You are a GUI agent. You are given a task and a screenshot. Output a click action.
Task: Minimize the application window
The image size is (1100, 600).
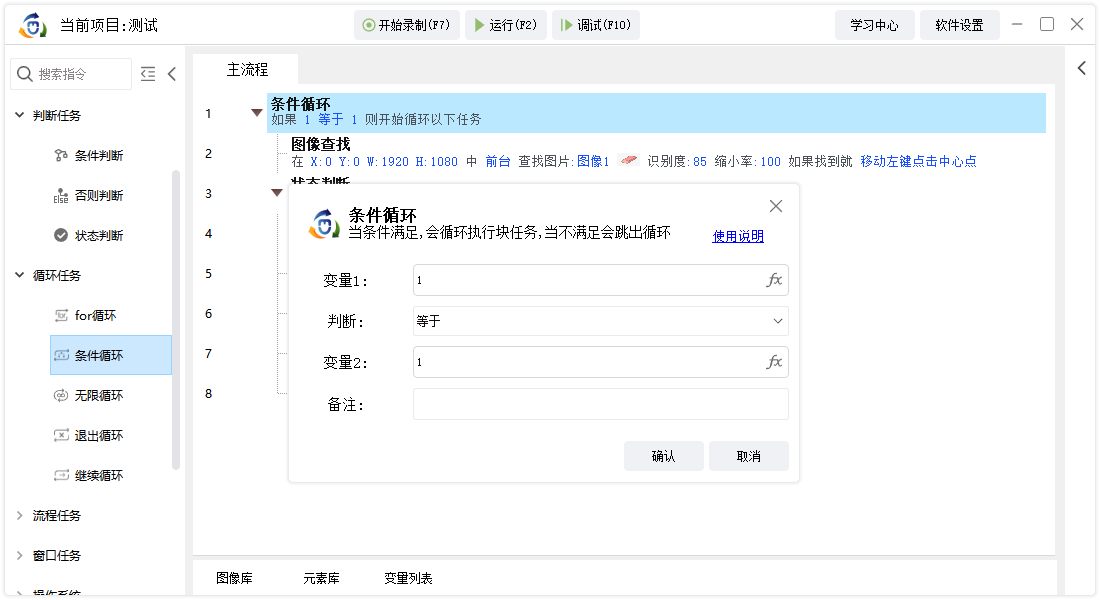(x=1017, y=24)
